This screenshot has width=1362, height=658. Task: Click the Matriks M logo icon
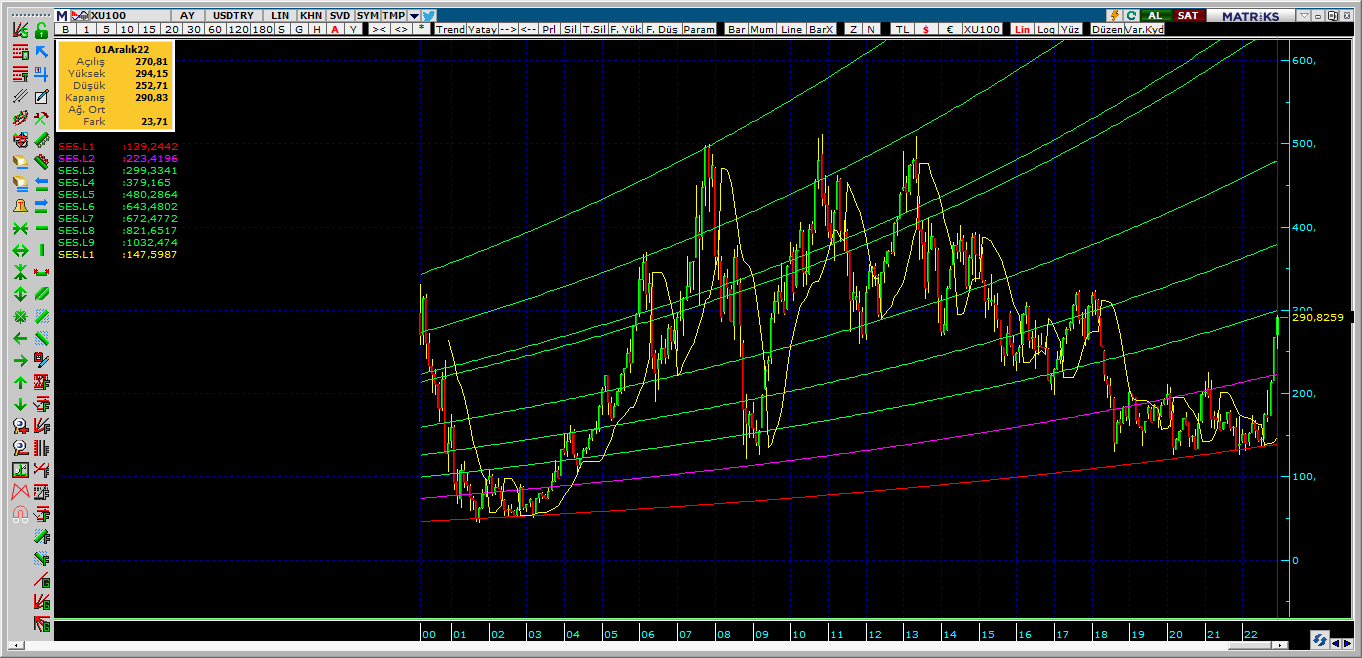[x=61, y=16]
